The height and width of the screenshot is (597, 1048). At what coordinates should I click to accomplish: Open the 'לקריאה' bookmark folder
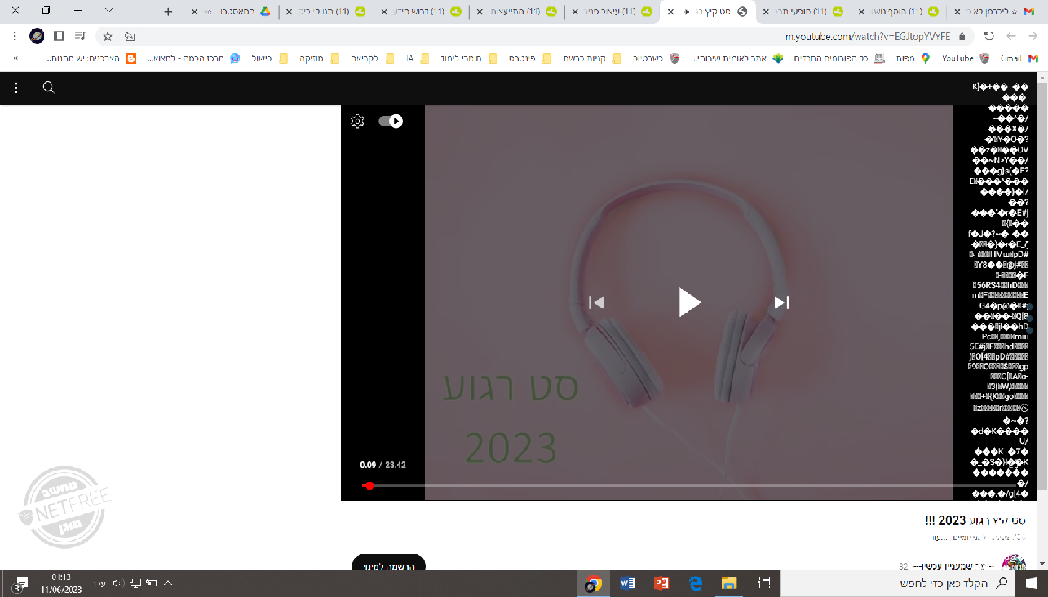tap(372, 58)
